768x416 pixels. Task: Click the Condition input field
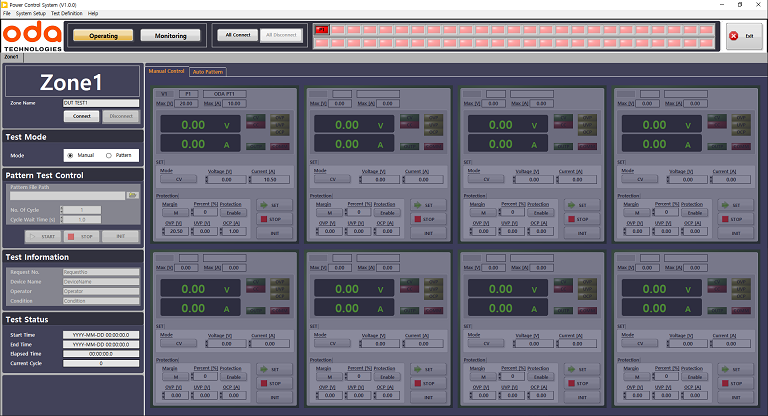pyautogui.click(x=101, y=301)
